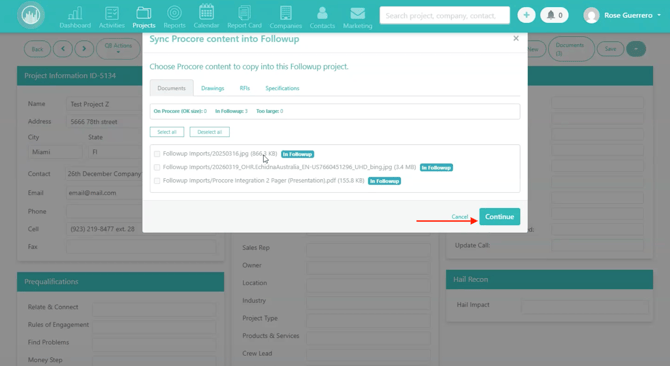Click the Sales Rep field
This screenshot has height=366, width=670.
click(x=368, y=250)
